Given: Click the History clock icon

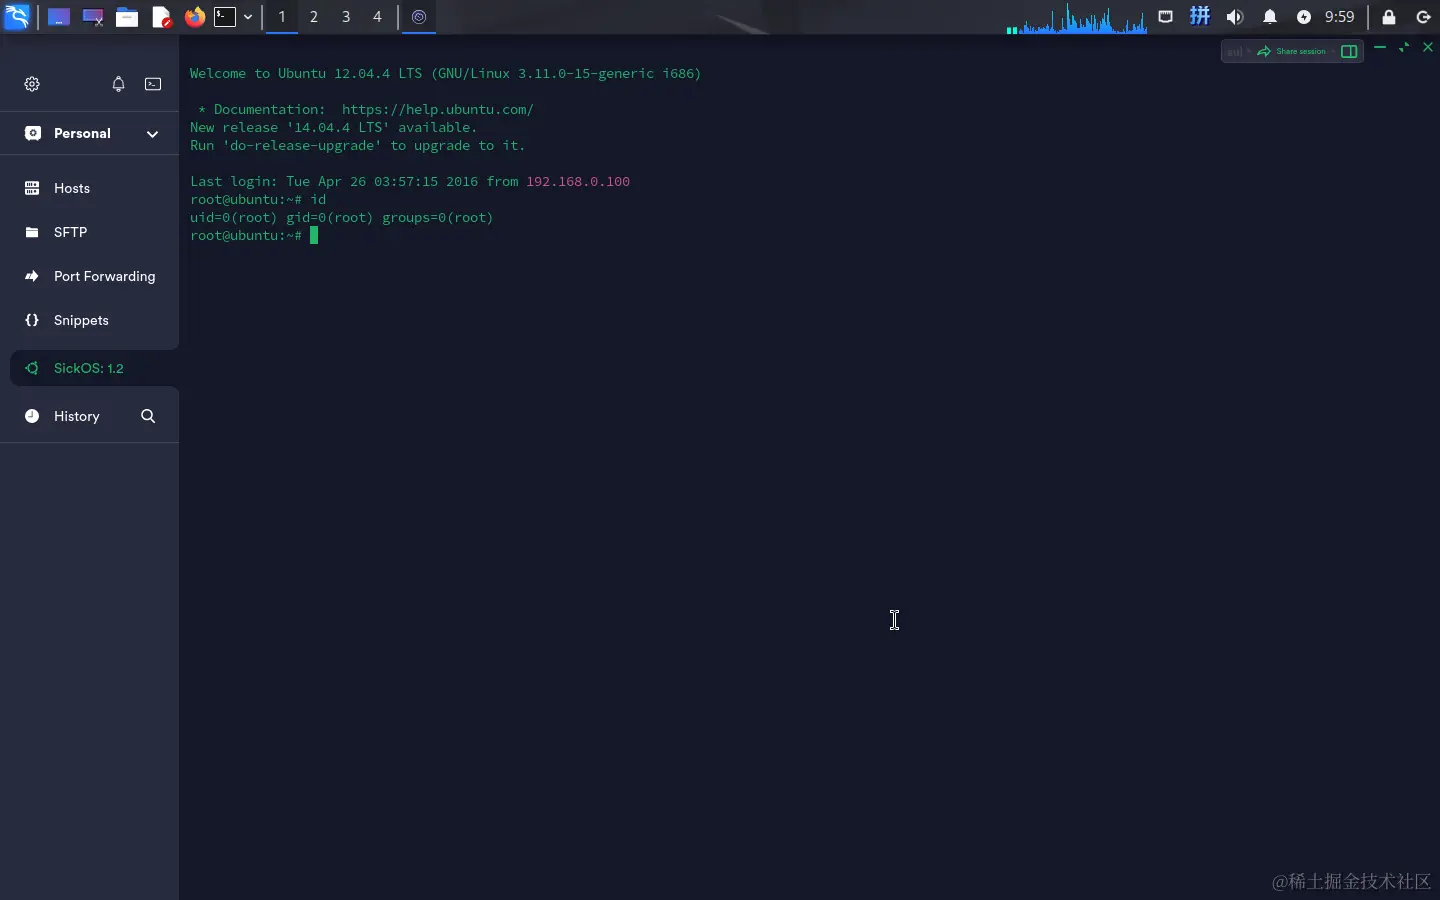Looking at the screenshot, I should pyautogui.click(x=32, y=416).
